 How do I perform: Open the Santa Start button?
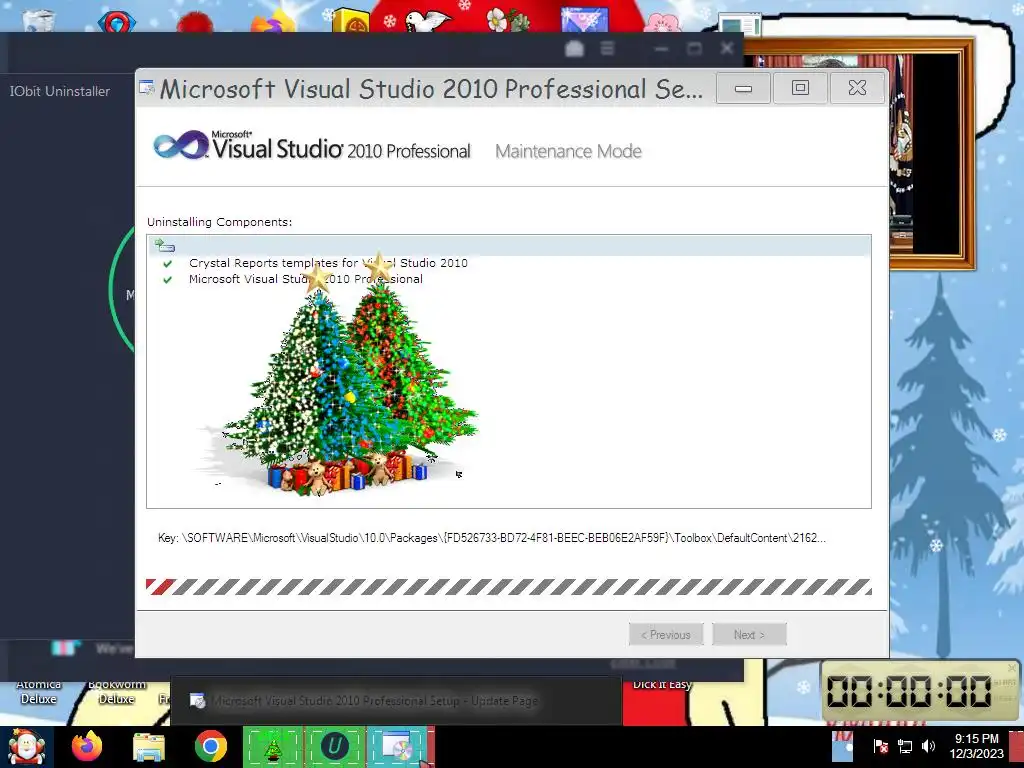26,746
